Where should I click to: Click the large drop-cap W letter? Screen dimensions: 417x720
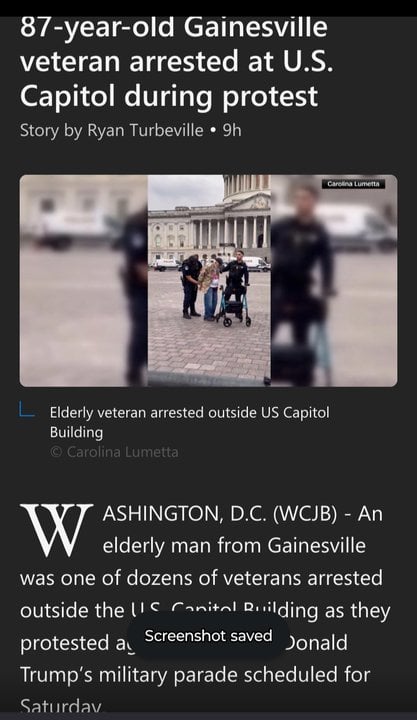(56, 530)
